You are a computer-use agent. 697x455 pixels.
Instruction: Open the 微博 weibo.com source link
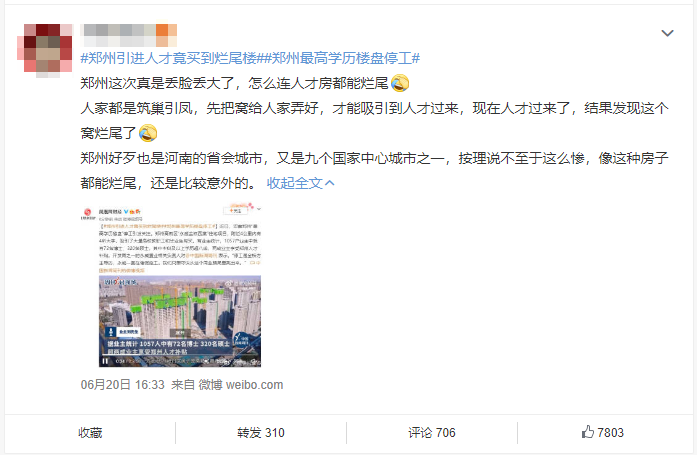click(240, 384)
